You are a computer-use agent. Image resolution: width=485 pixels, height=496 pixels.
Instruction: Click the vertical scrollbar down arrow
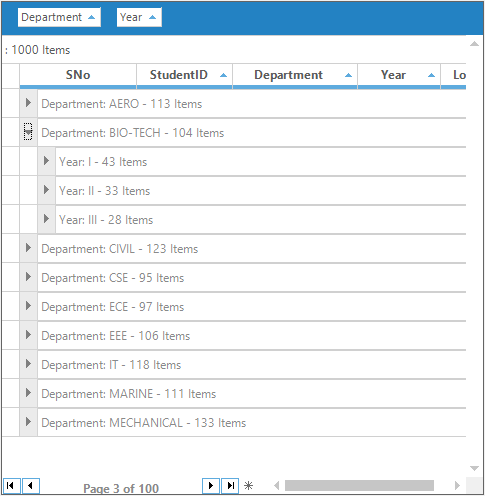coord(474,468)
